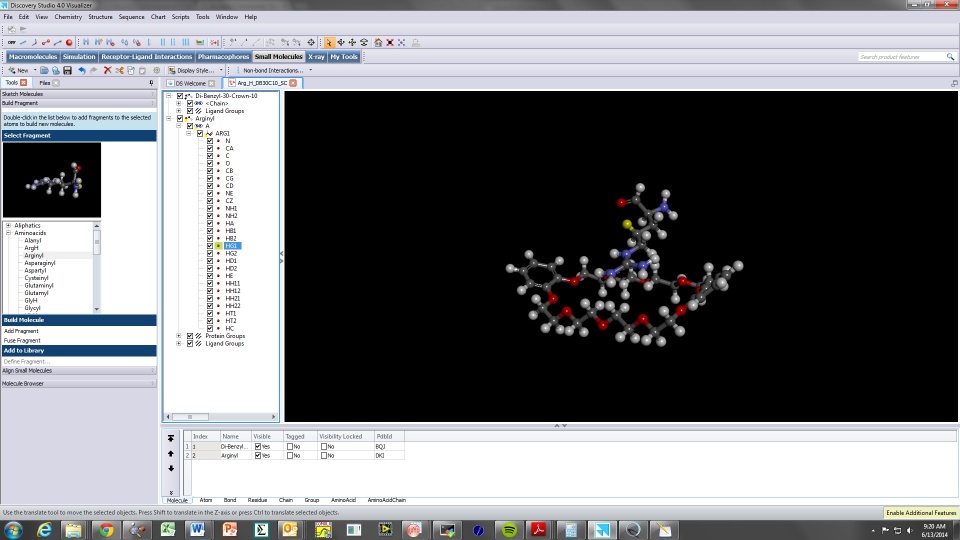Expand the Aliphatics fragment category
This screenshot has width=960, height=540.
click(9, 225)
